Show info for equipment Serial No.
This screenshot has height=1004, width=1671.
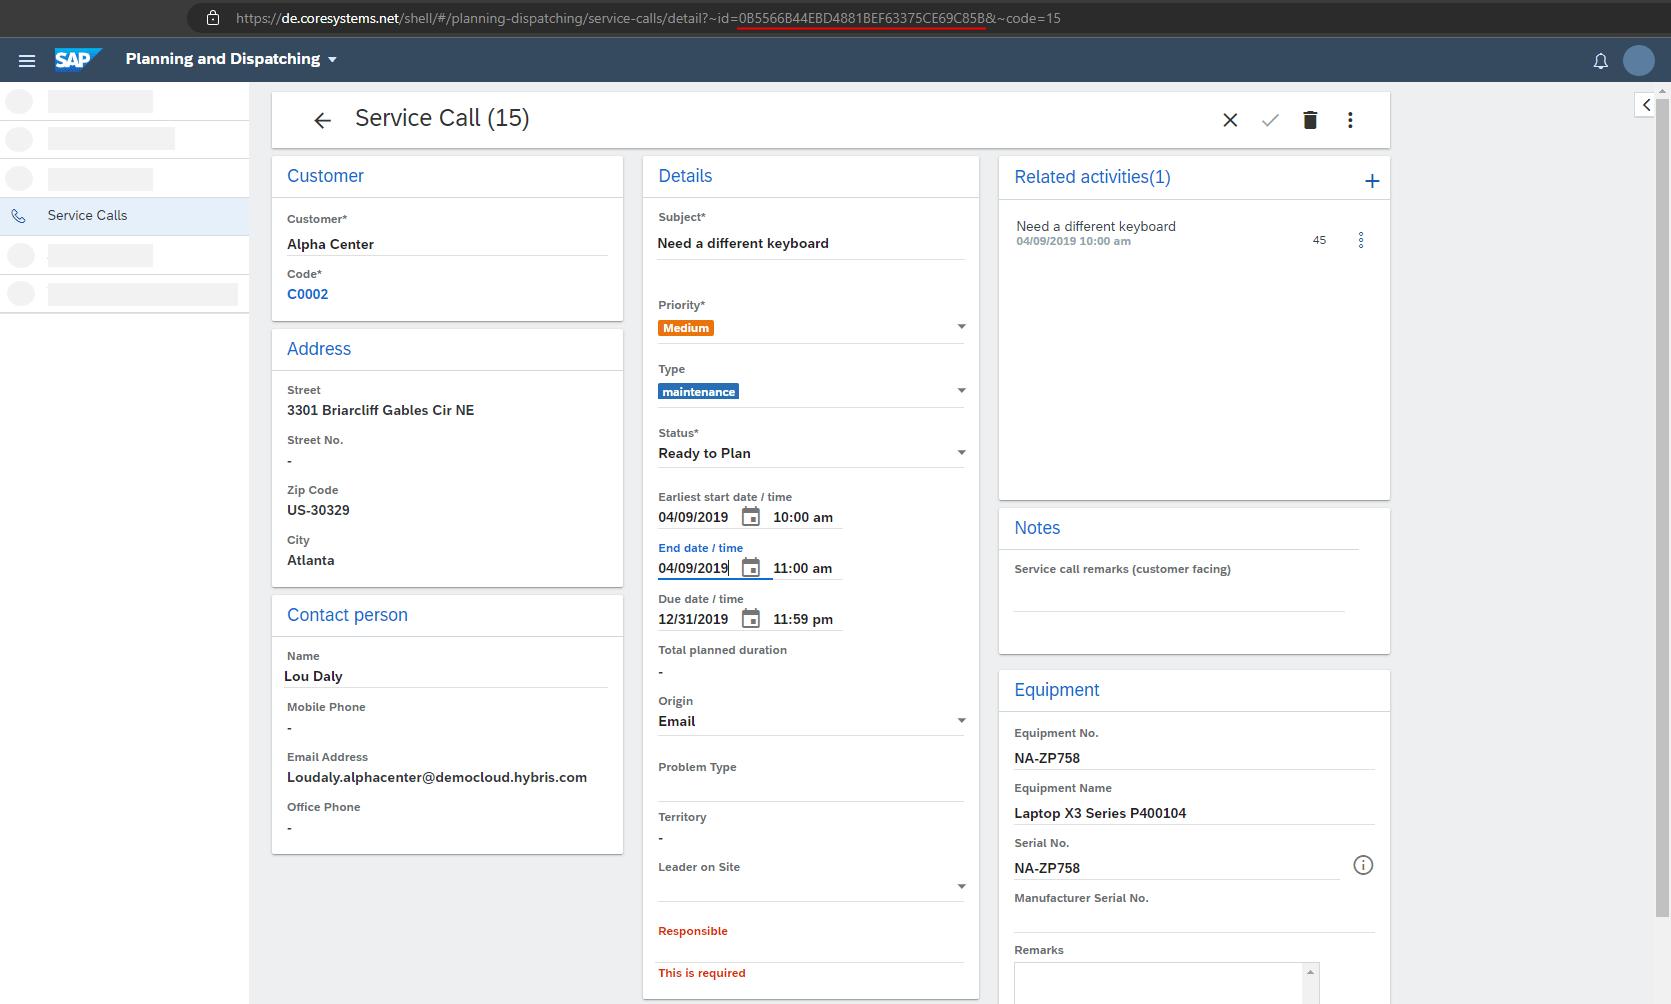(1363, 865)
